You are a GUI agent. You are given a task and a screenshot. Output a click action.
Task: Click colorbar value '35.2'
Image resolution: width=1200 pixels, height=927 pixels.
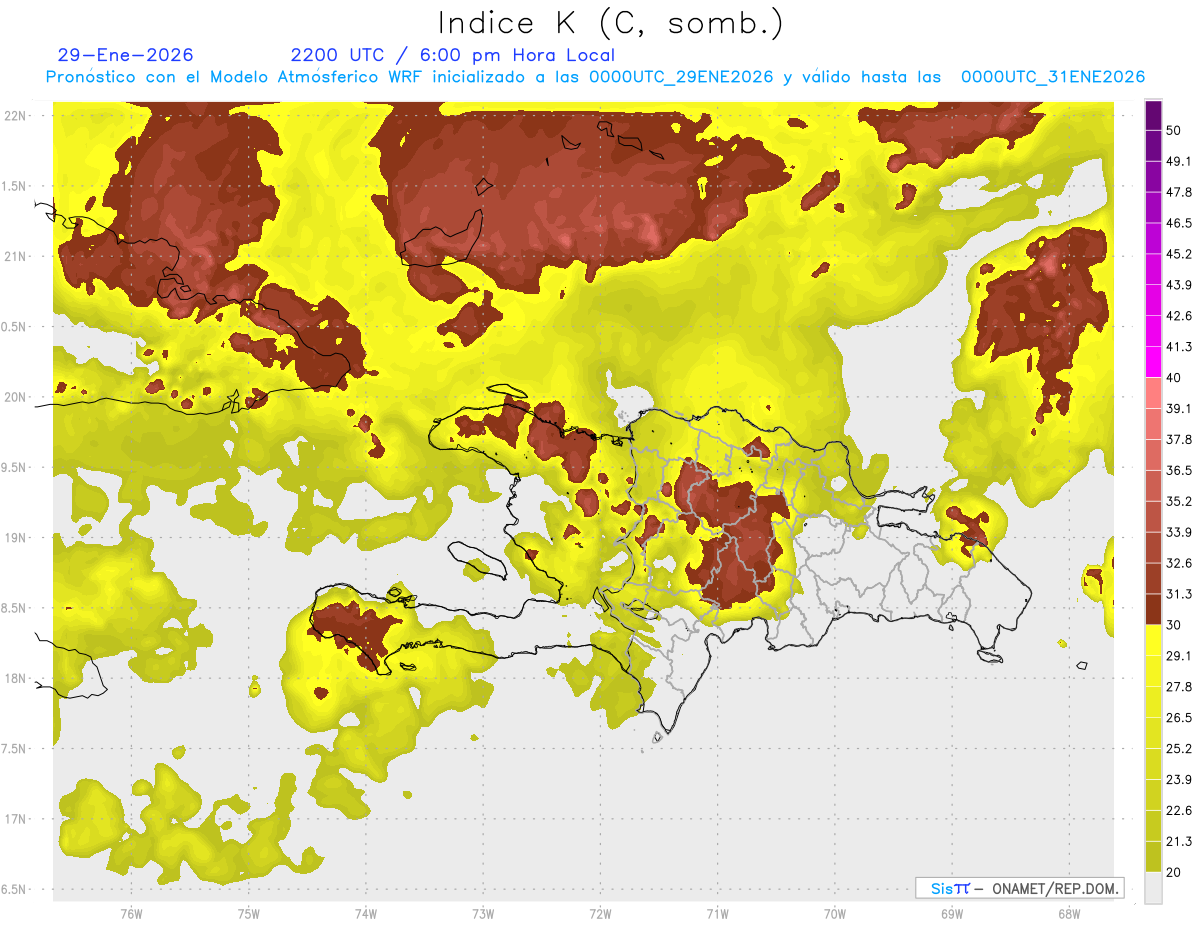pos(1179,501)
